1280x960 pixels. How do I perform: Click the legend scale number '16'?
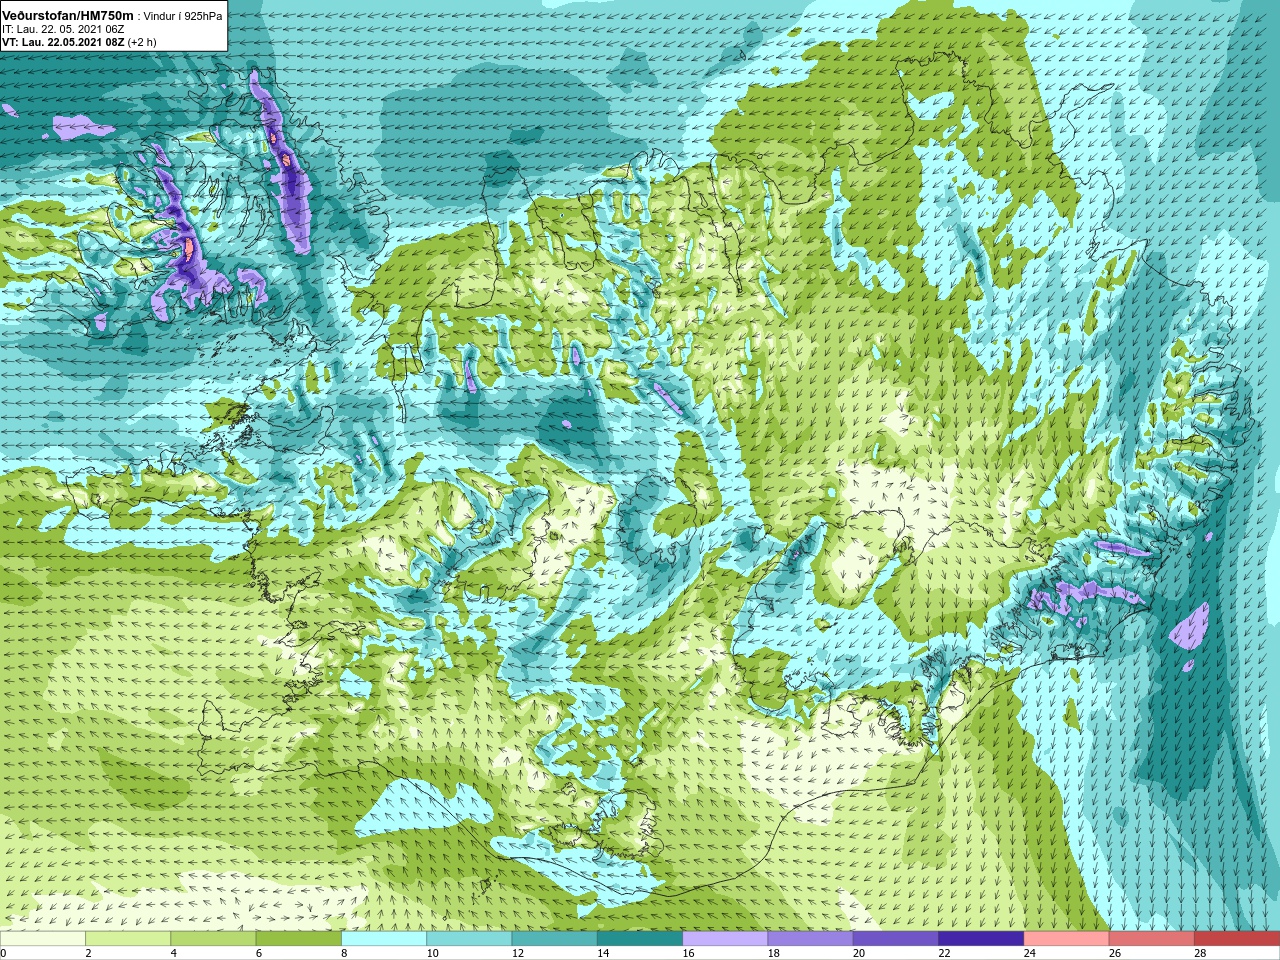click(x=689, y=953)
